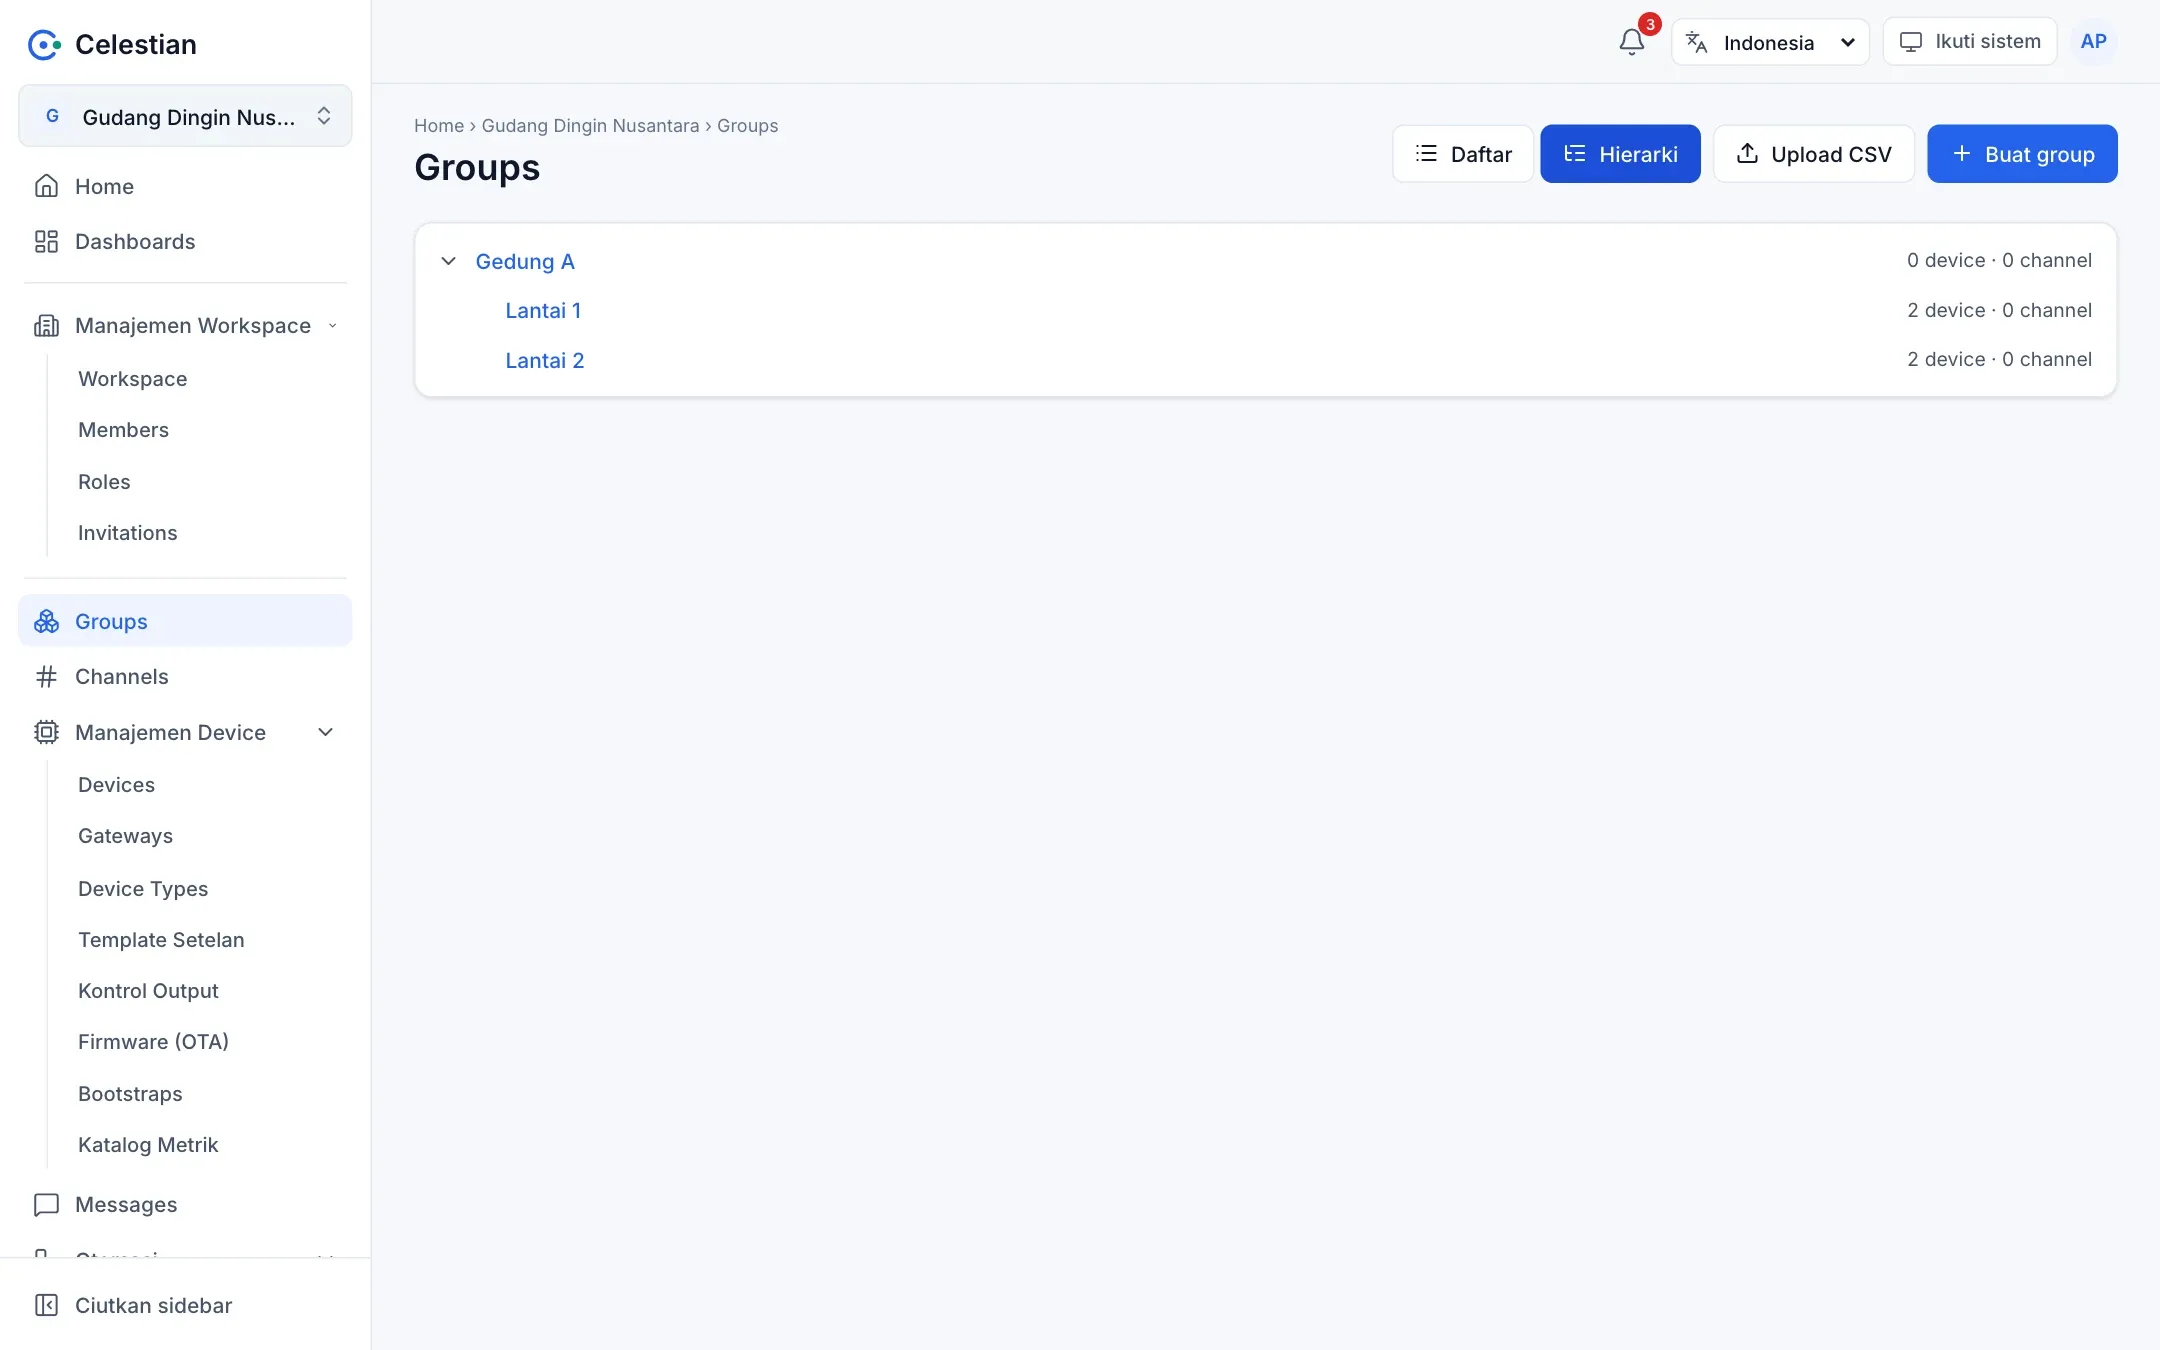Click the Dashboards grid icon
Screen dimensions: 2160x1350
point(46,241)
